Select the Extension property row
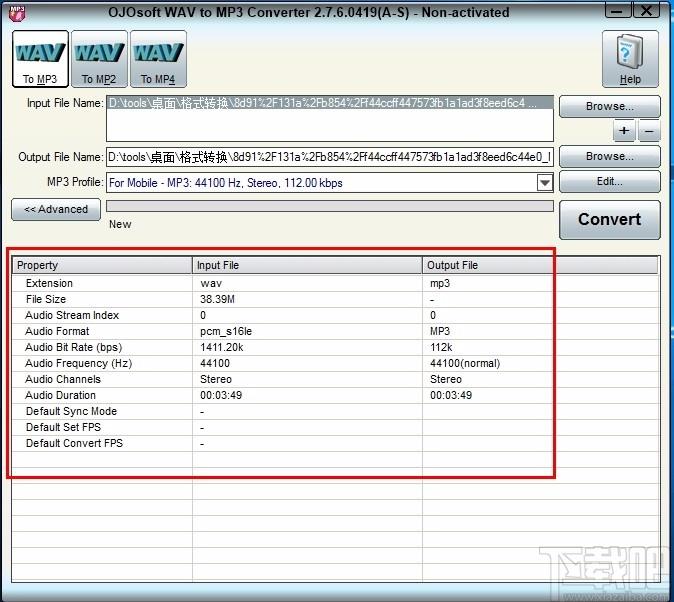 [x=336, y=283]
